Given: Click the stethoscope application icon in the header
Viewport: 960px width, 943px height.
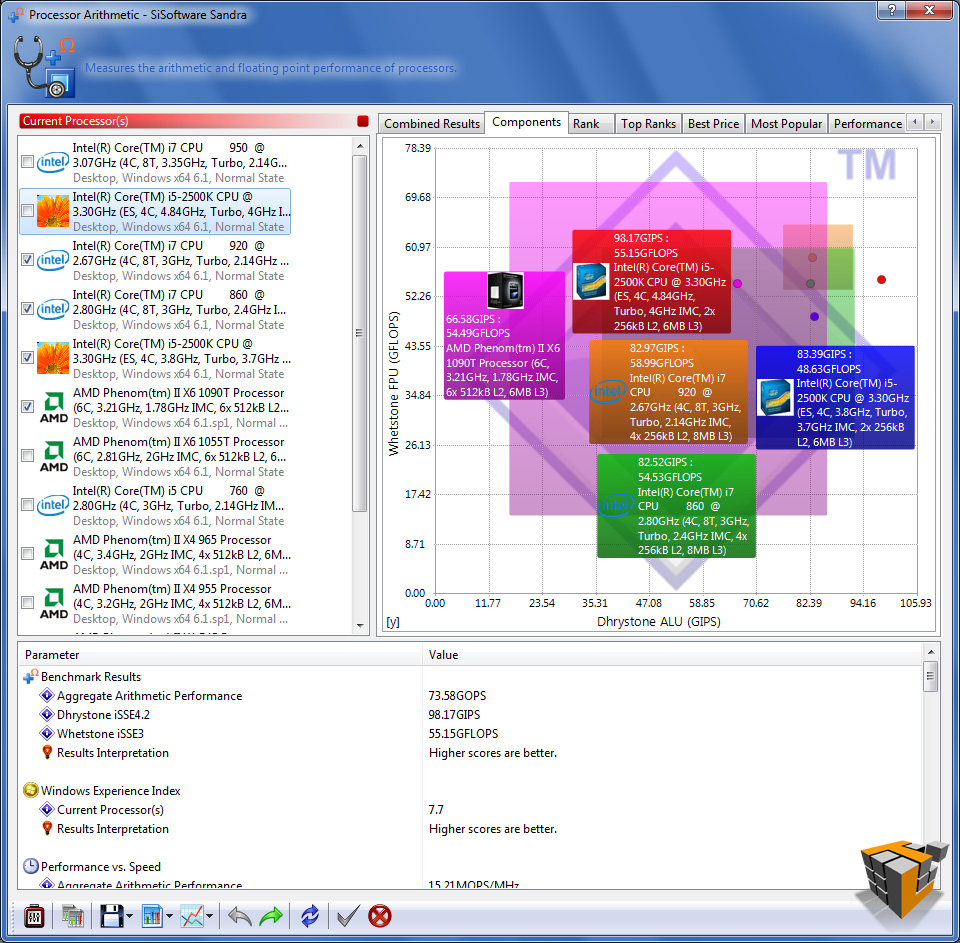Looking at the screenshot, I should pyautogui.click(x=44, y=67).
